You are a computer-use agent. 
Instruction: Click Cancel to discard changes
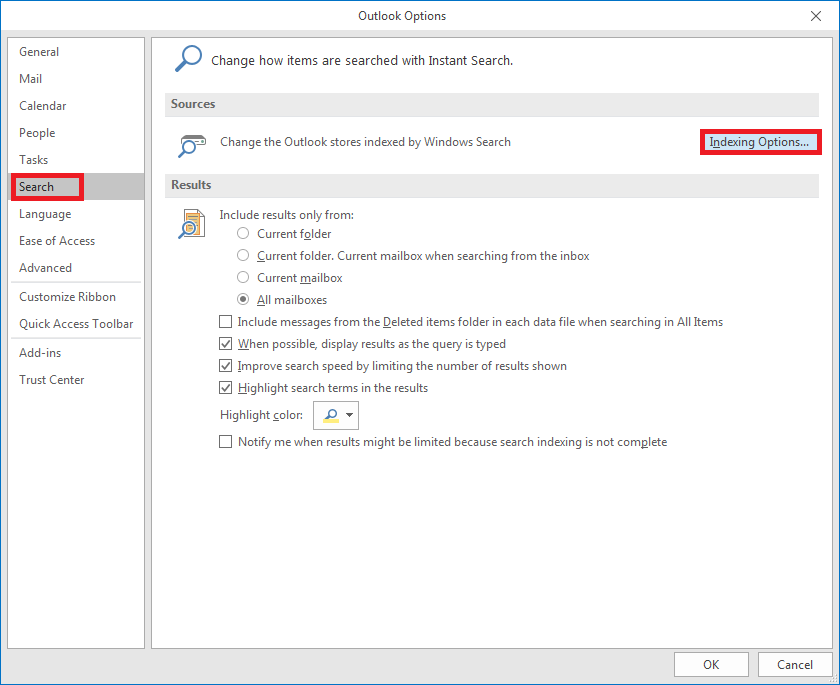click(795, 665)
